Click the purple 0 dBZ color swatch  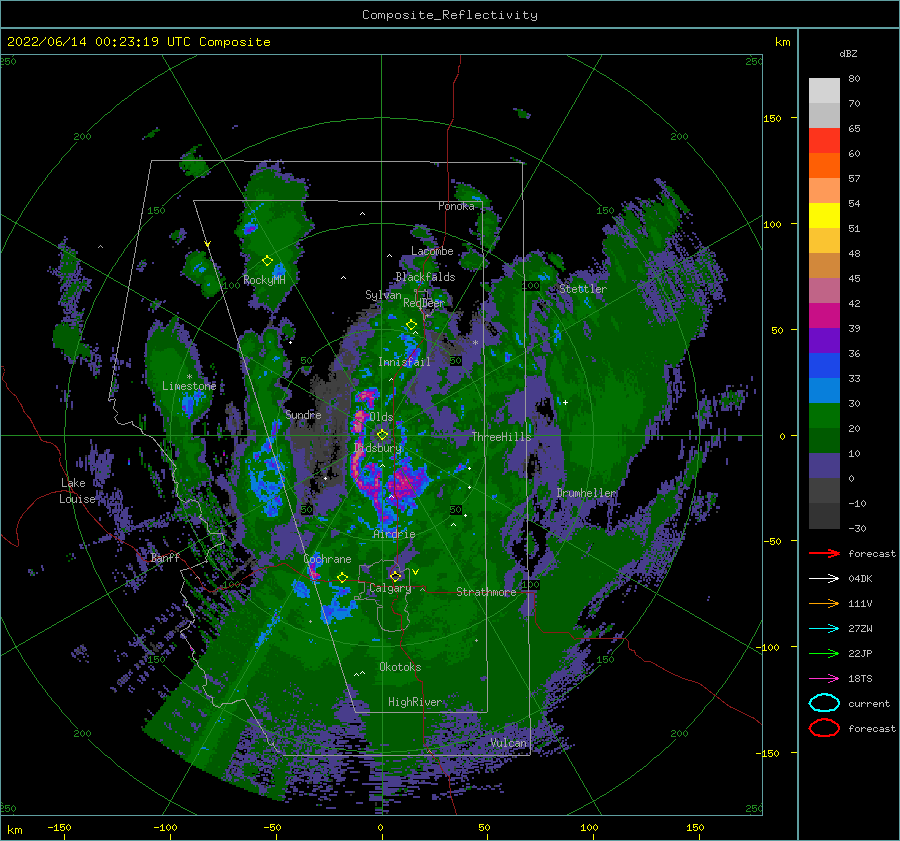coord(824,466)
